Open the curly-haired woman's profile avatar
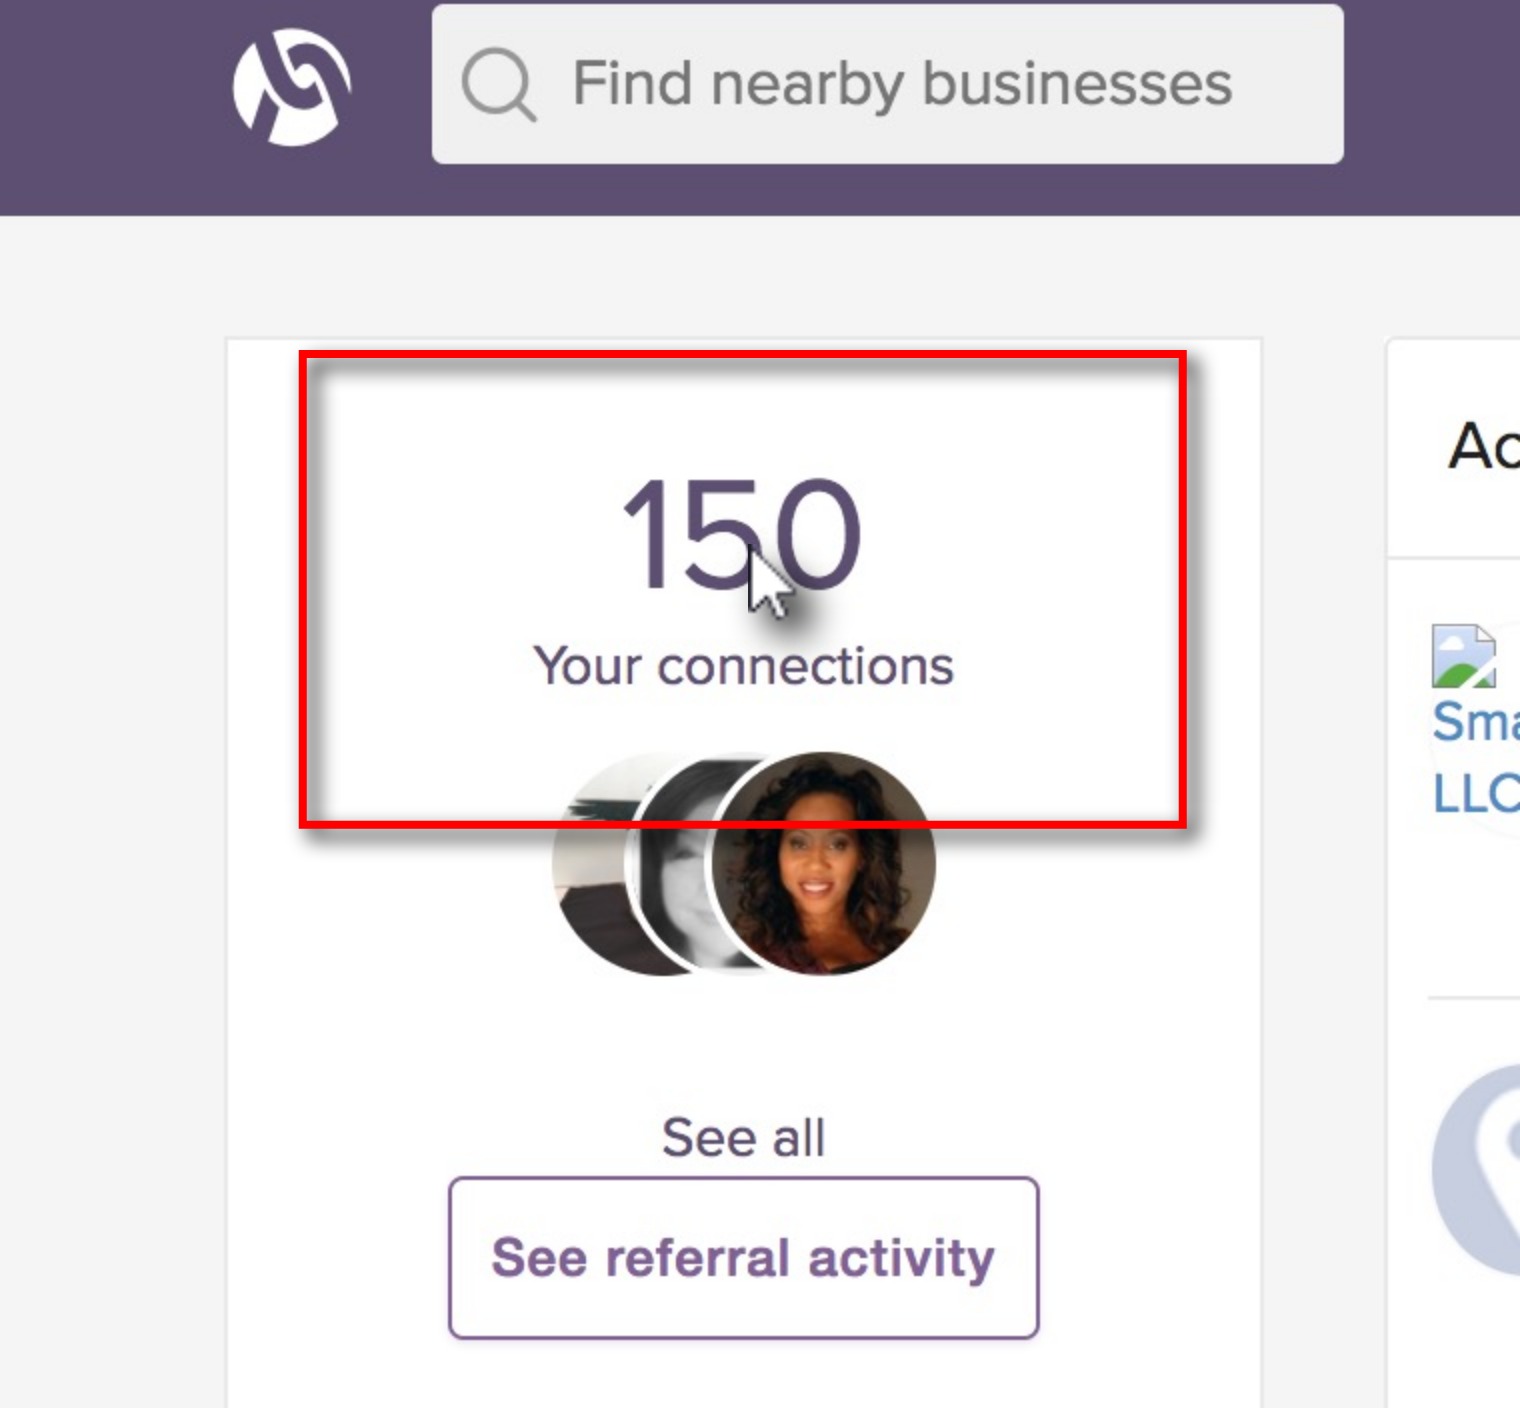This screenshot has height=1408, width=1520. pyautogui.click(x=823, y=864)
